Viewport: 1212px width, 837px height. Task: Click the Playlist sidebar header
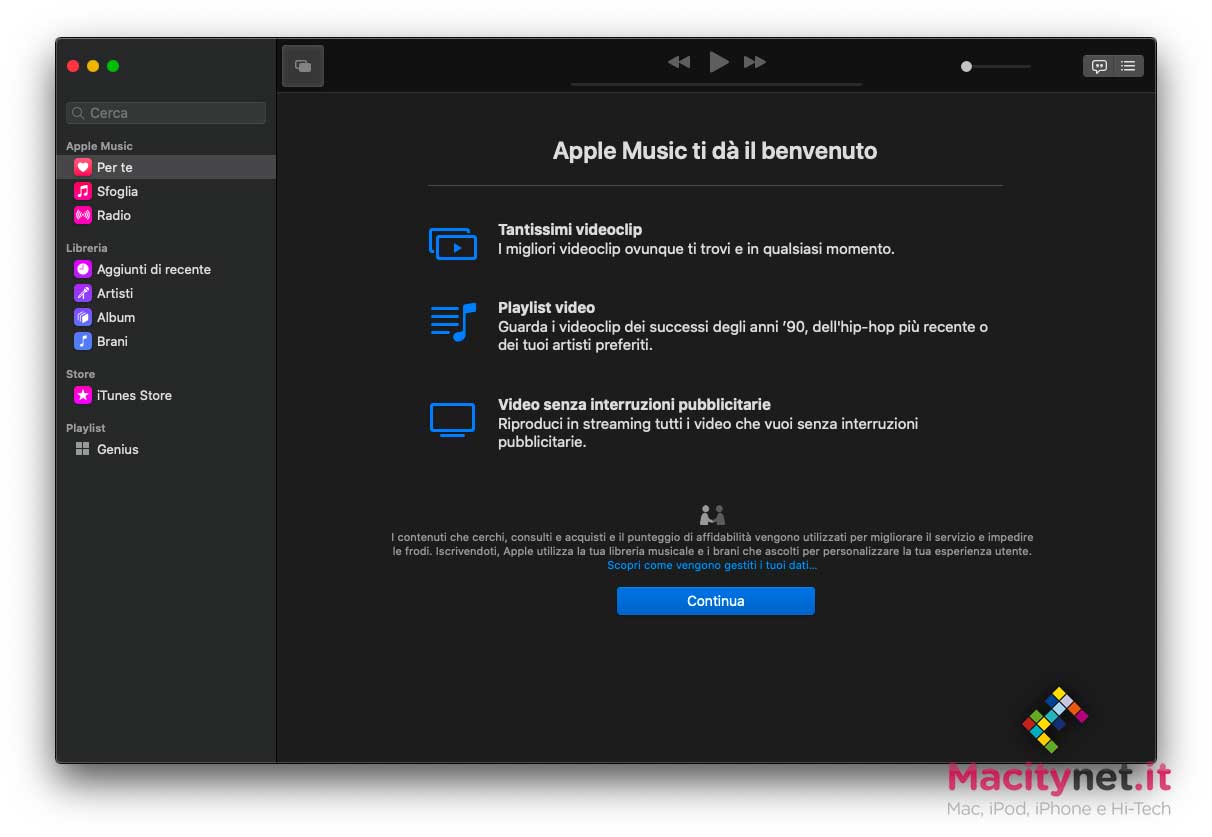click(x=86, y=428)
